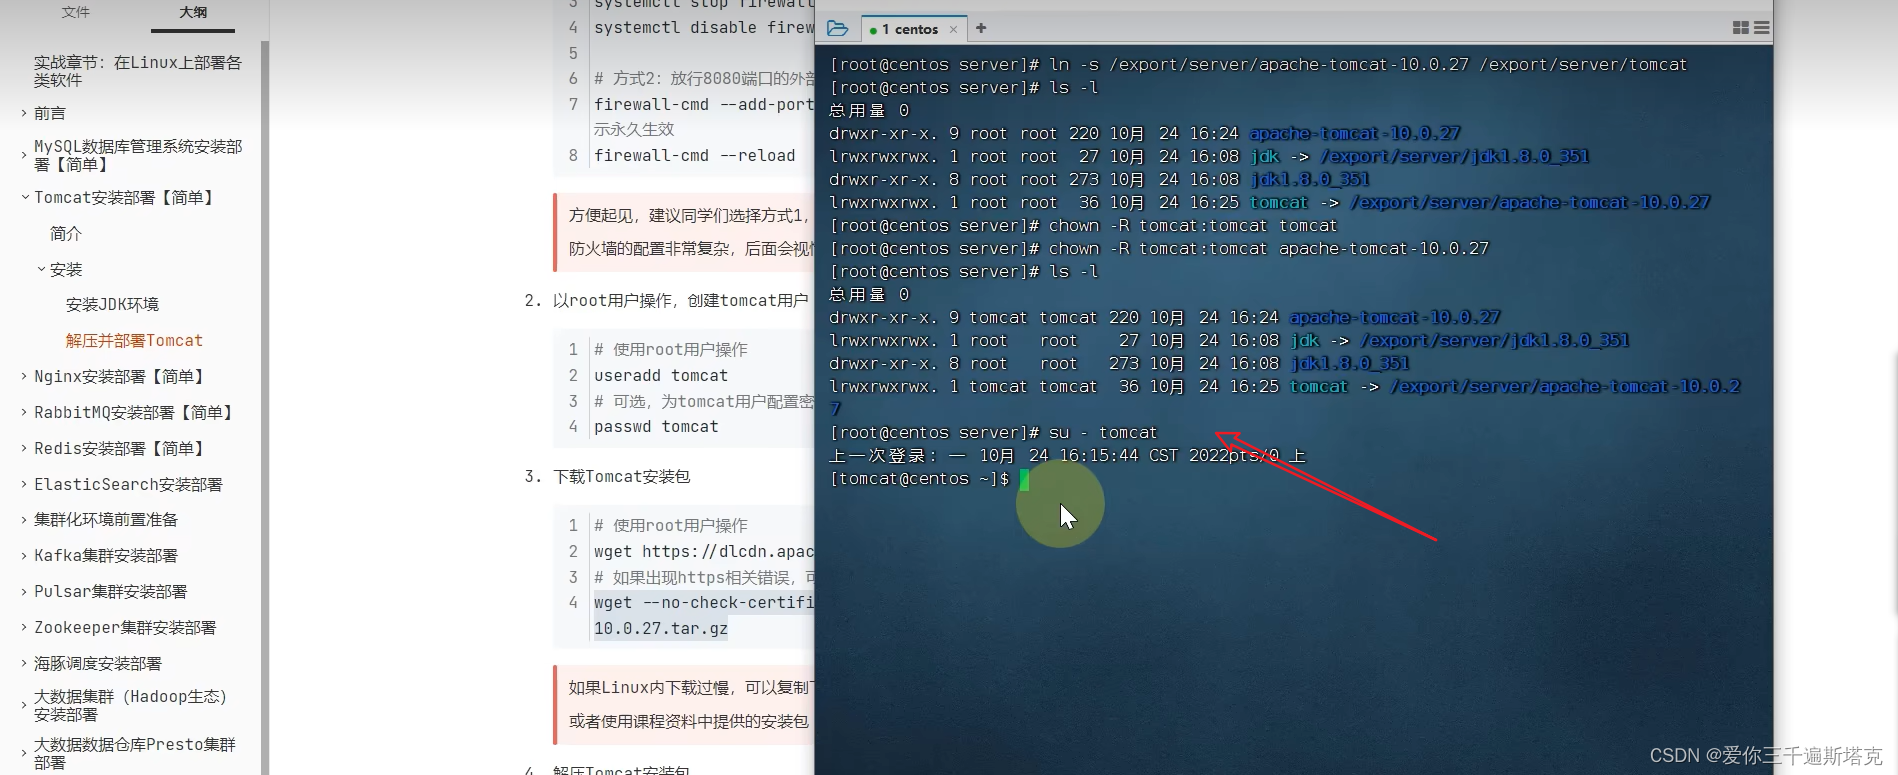
Task: Expand Zookeeper集群安装部署 outline chevron
Action: pos(24,627)
